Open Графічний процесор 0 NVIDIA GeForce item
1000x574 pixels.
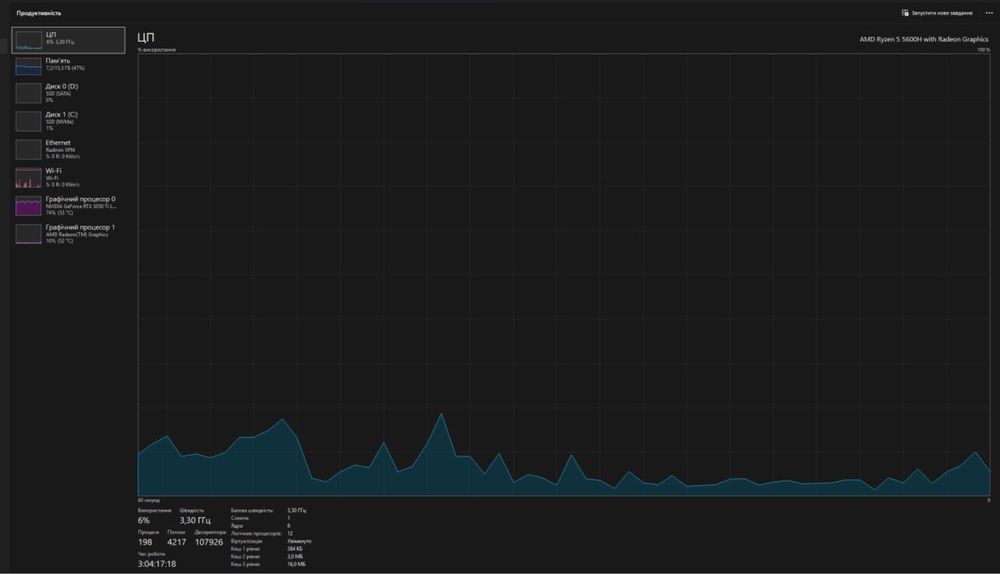pos(68,205)
